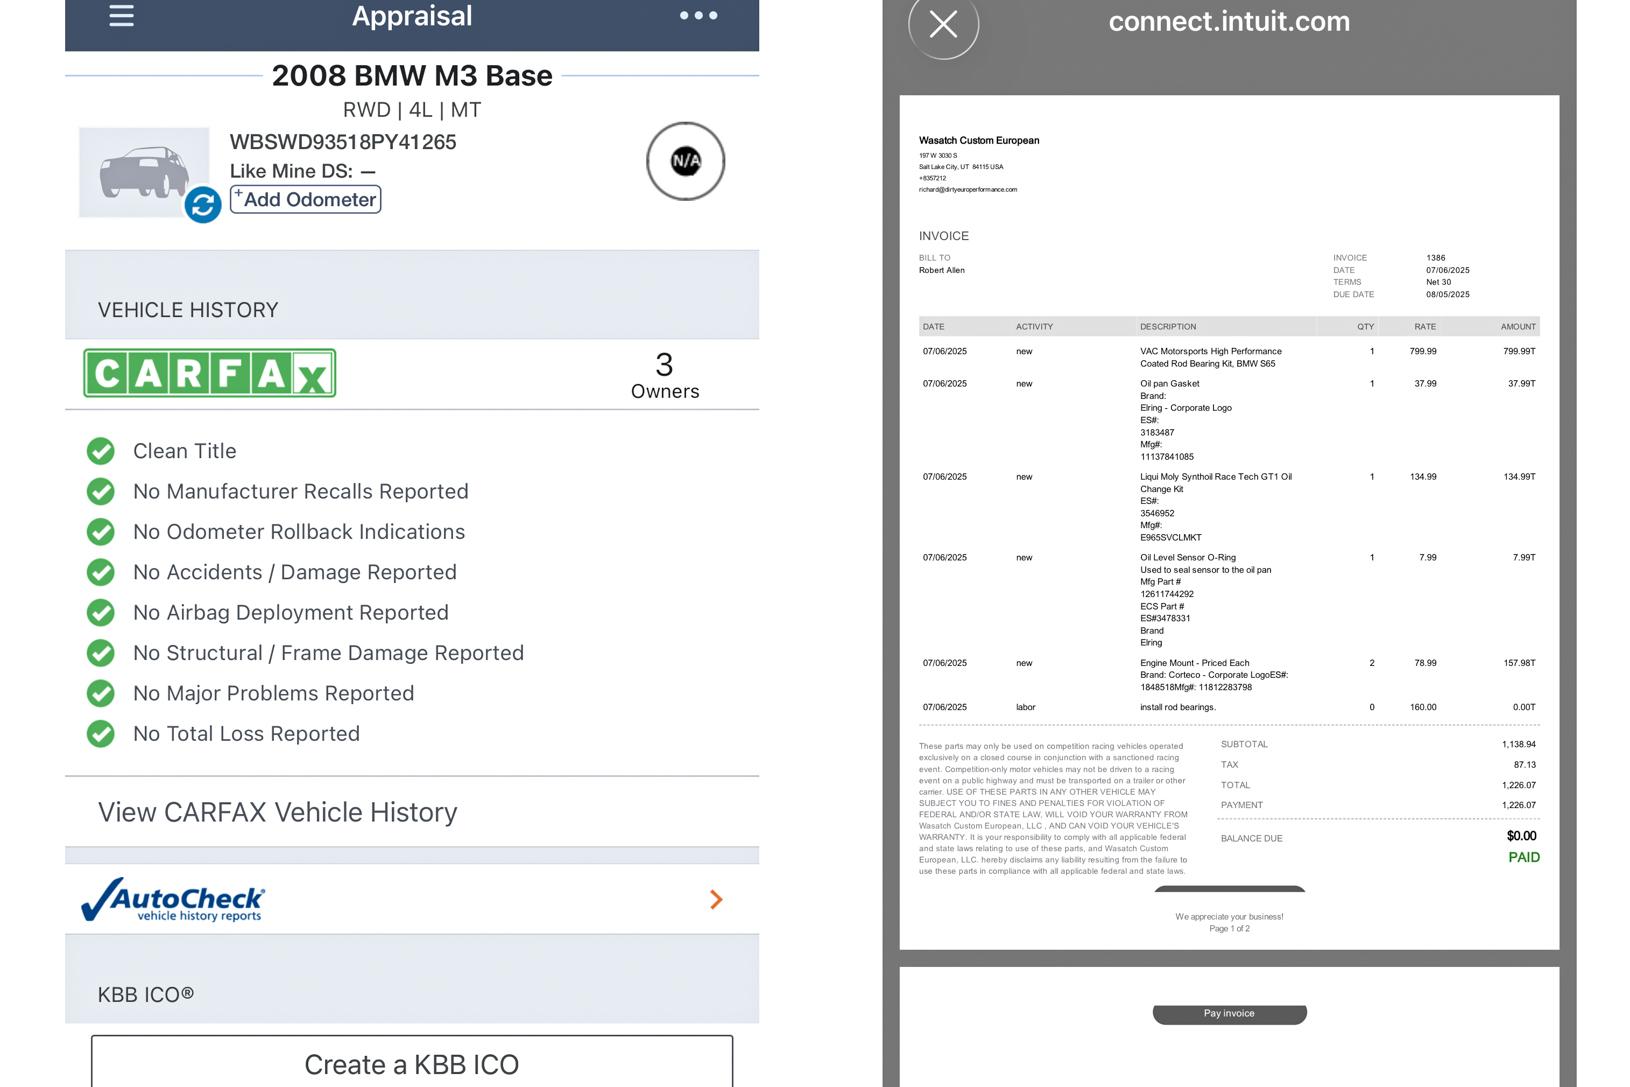Select the due date 08/05/2025
This screenshot has height=1087, width=1630.
pos(1447,295)
